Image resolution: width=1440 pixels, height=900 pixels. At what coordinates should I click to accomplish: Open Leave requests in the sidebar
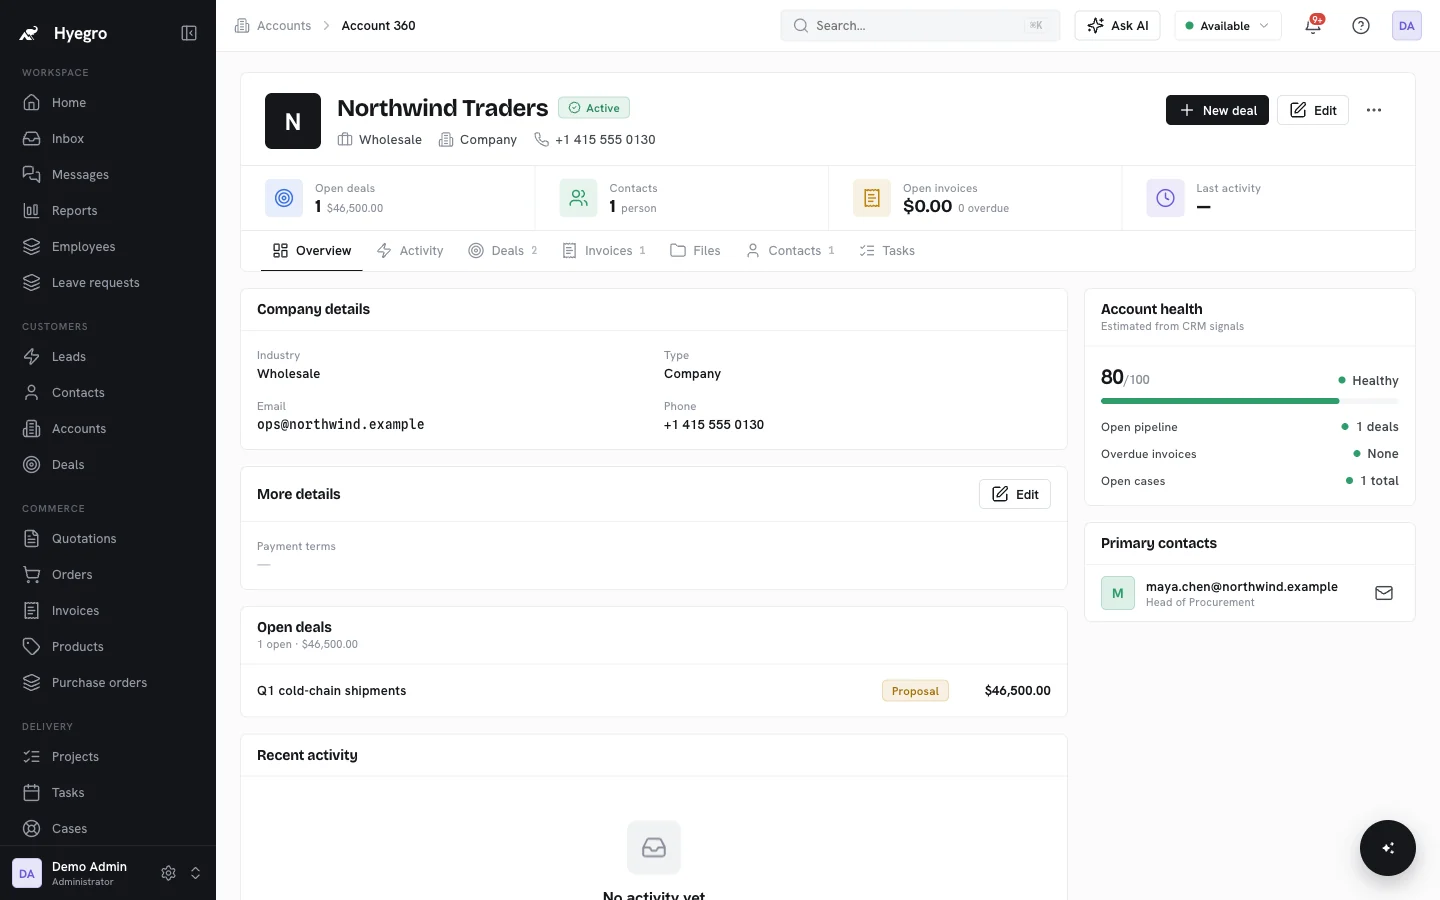click(108, 282)
